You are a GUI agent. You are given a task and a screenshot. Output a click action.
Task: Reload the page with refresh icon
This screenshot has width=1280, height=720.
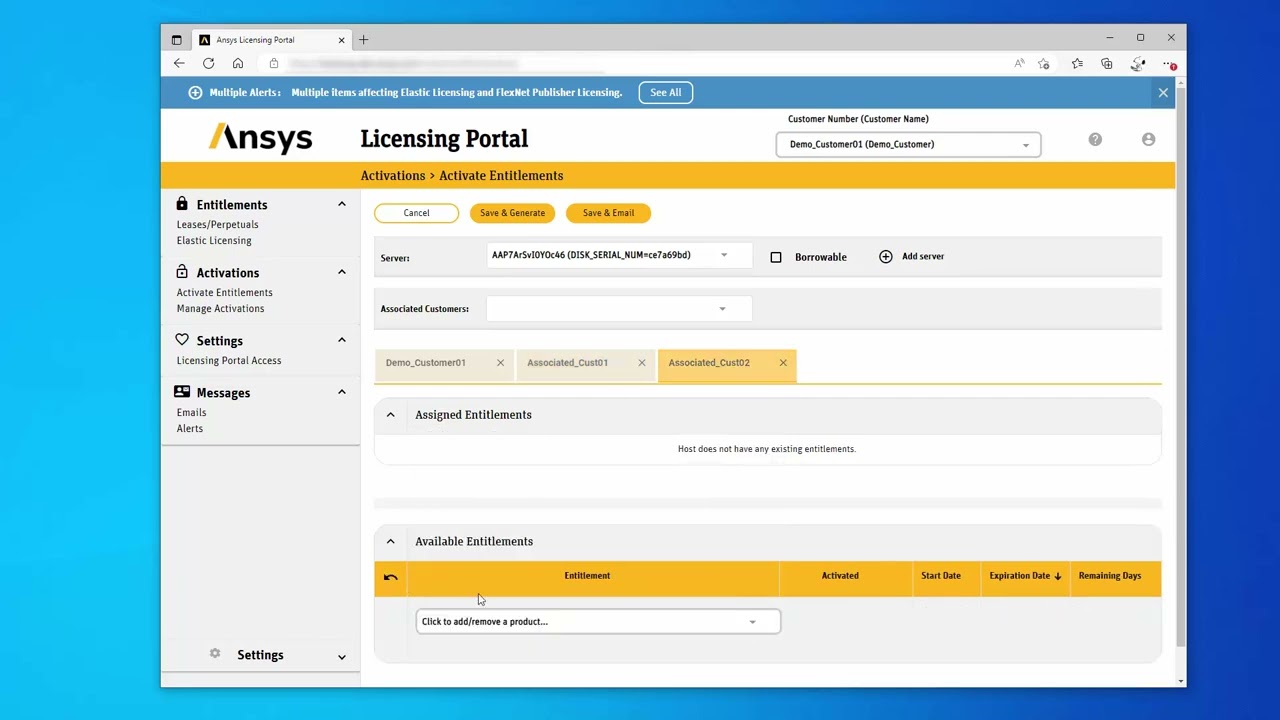click(x=208, y=64)
